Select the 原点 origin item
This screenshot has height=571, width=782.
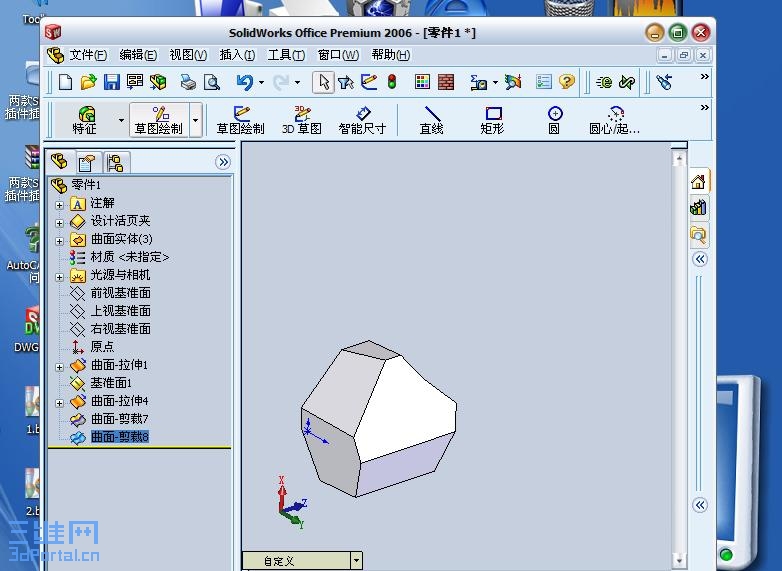tap(102, 347)
